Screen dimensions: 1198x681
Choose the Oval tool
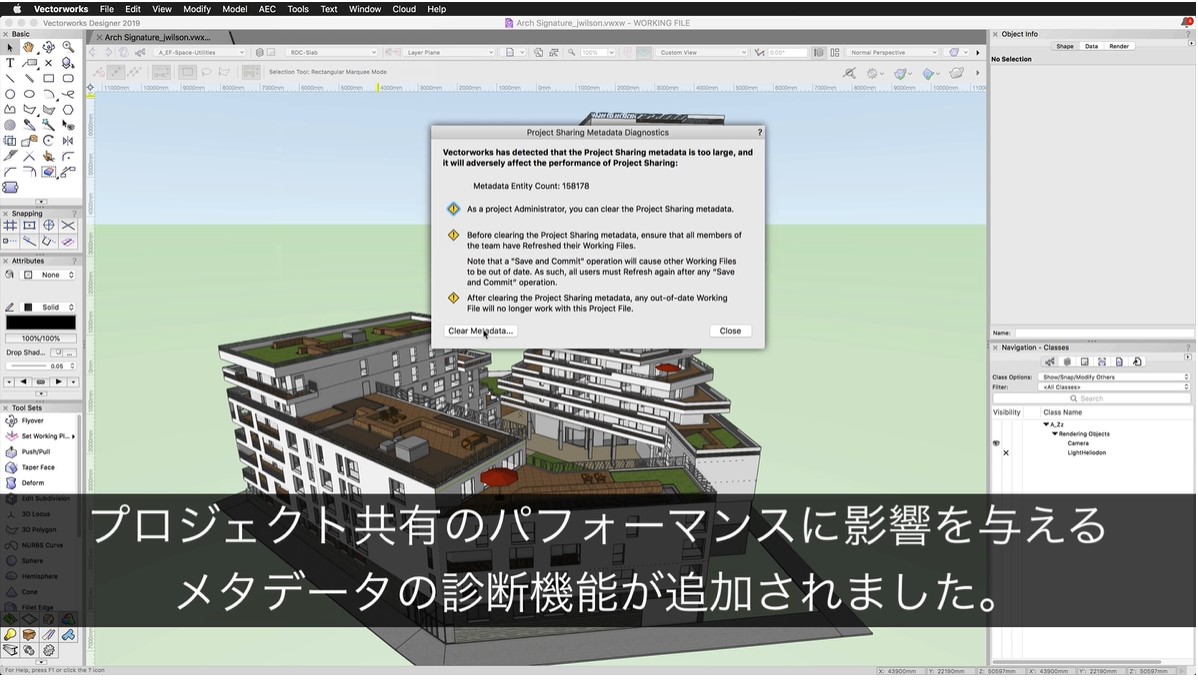click(x=29, y=94)
